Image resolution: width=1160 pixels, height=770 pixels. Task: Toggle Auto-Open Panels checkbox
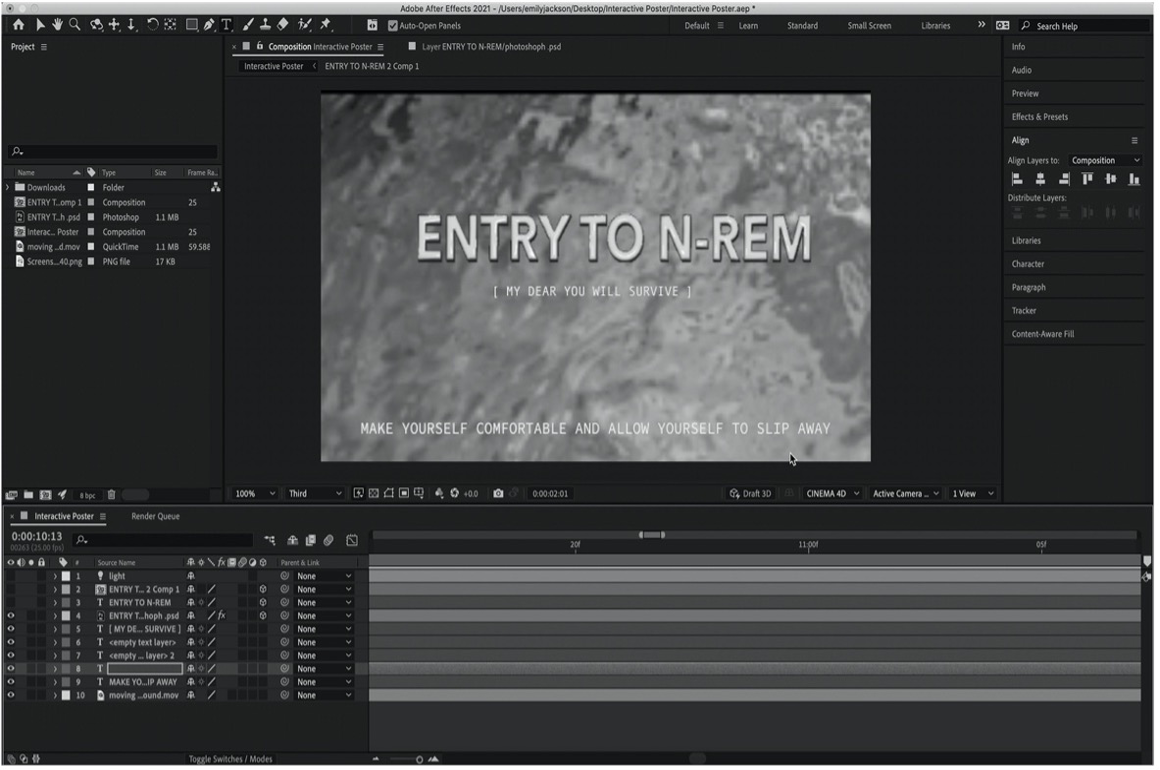tap(393, 26)
